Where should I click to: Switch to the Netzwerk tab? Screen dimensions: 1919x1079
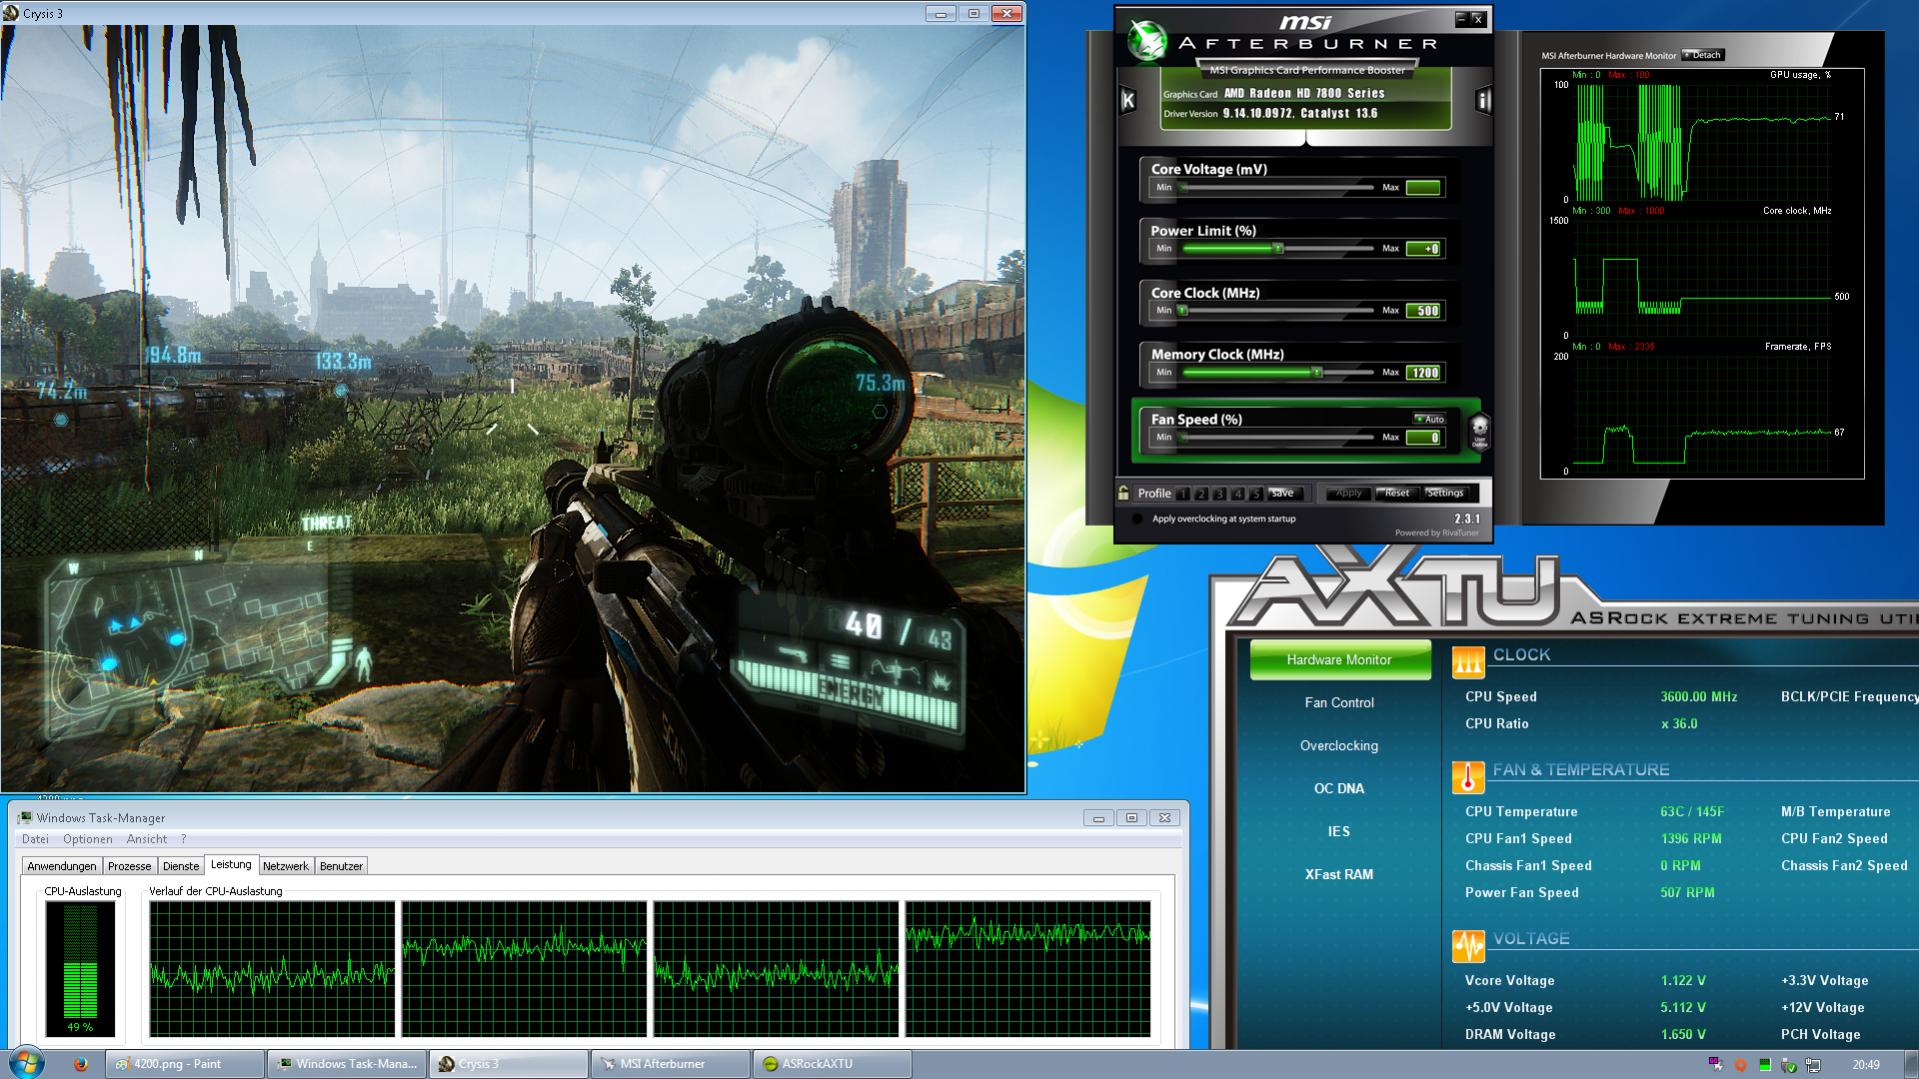(x=285, y=866)
